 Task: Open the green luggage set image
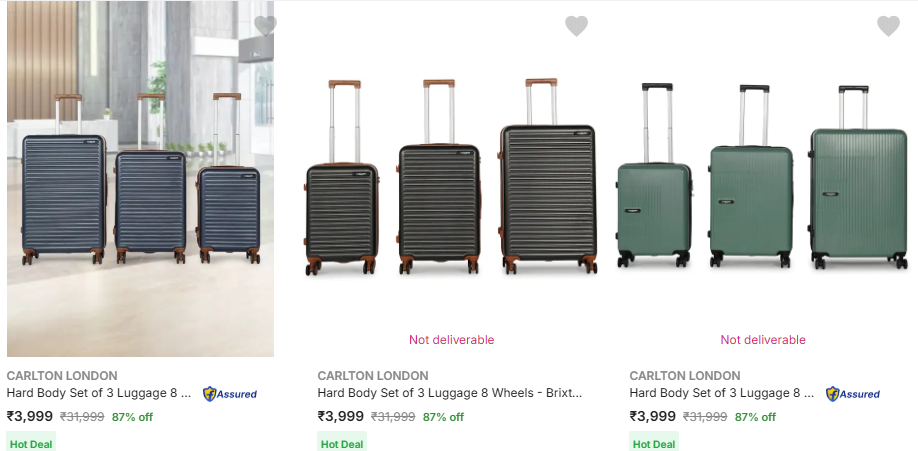point(763,180)
